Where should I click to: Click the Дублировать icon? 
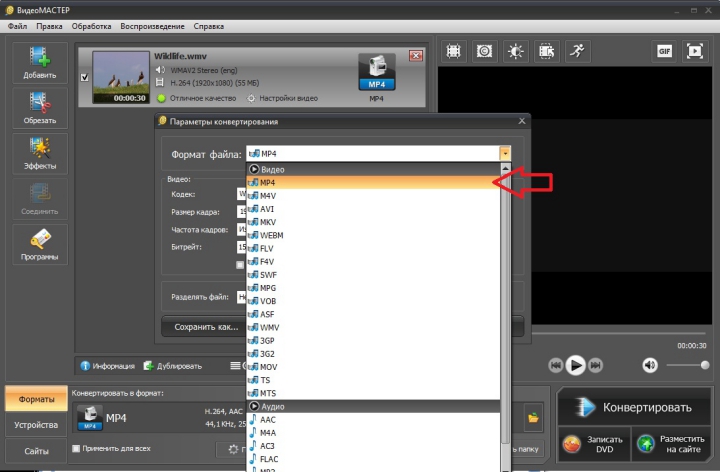click(x=148, y=366)
